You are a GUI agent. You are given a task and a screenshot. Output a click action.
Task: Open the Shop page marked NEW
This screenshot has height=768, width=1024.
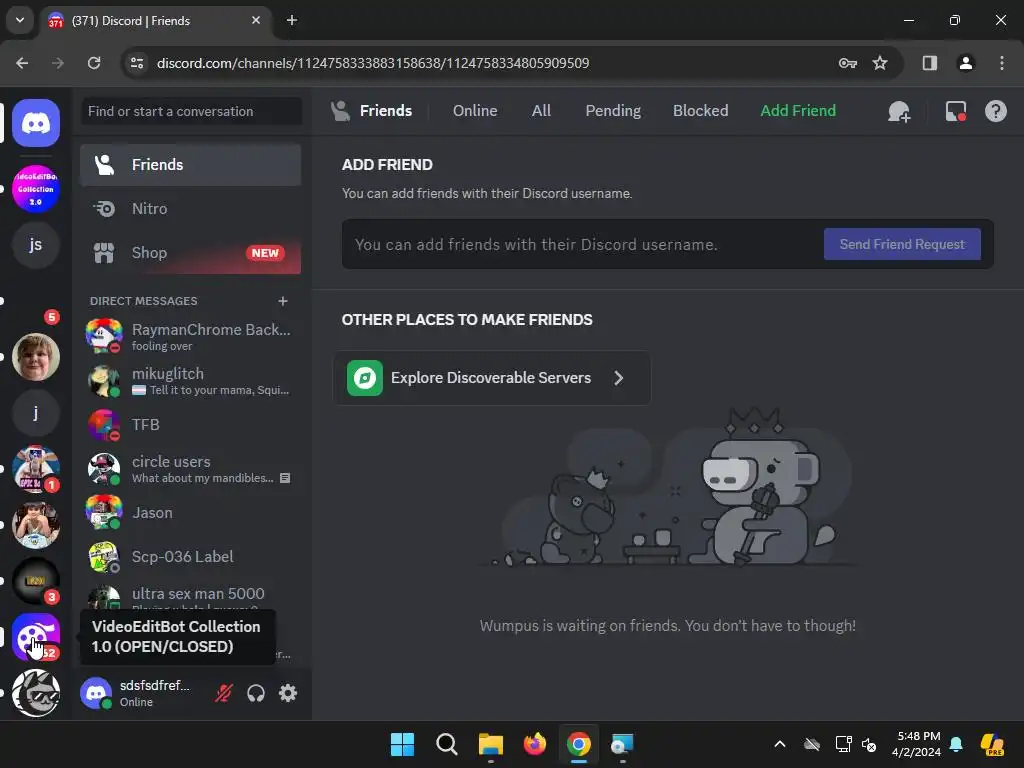point(190,253)
